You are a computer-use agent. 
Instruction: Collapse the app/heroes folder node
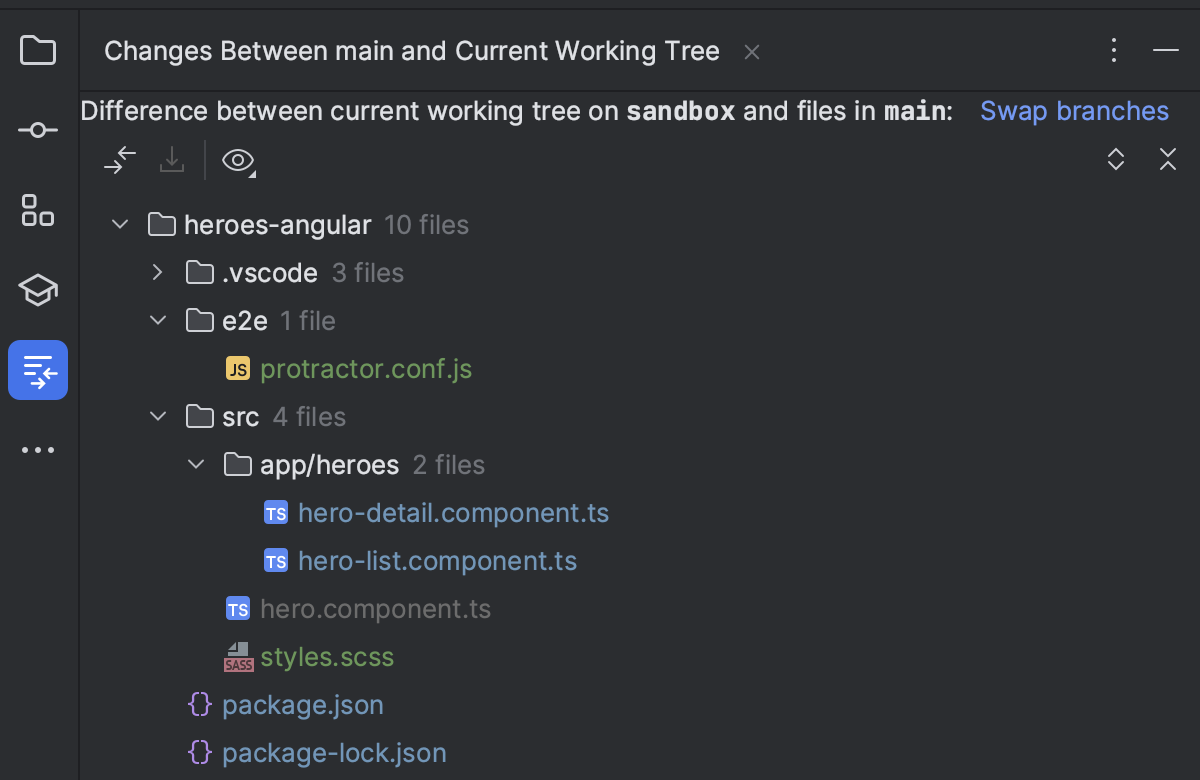[x=195, y=464]
